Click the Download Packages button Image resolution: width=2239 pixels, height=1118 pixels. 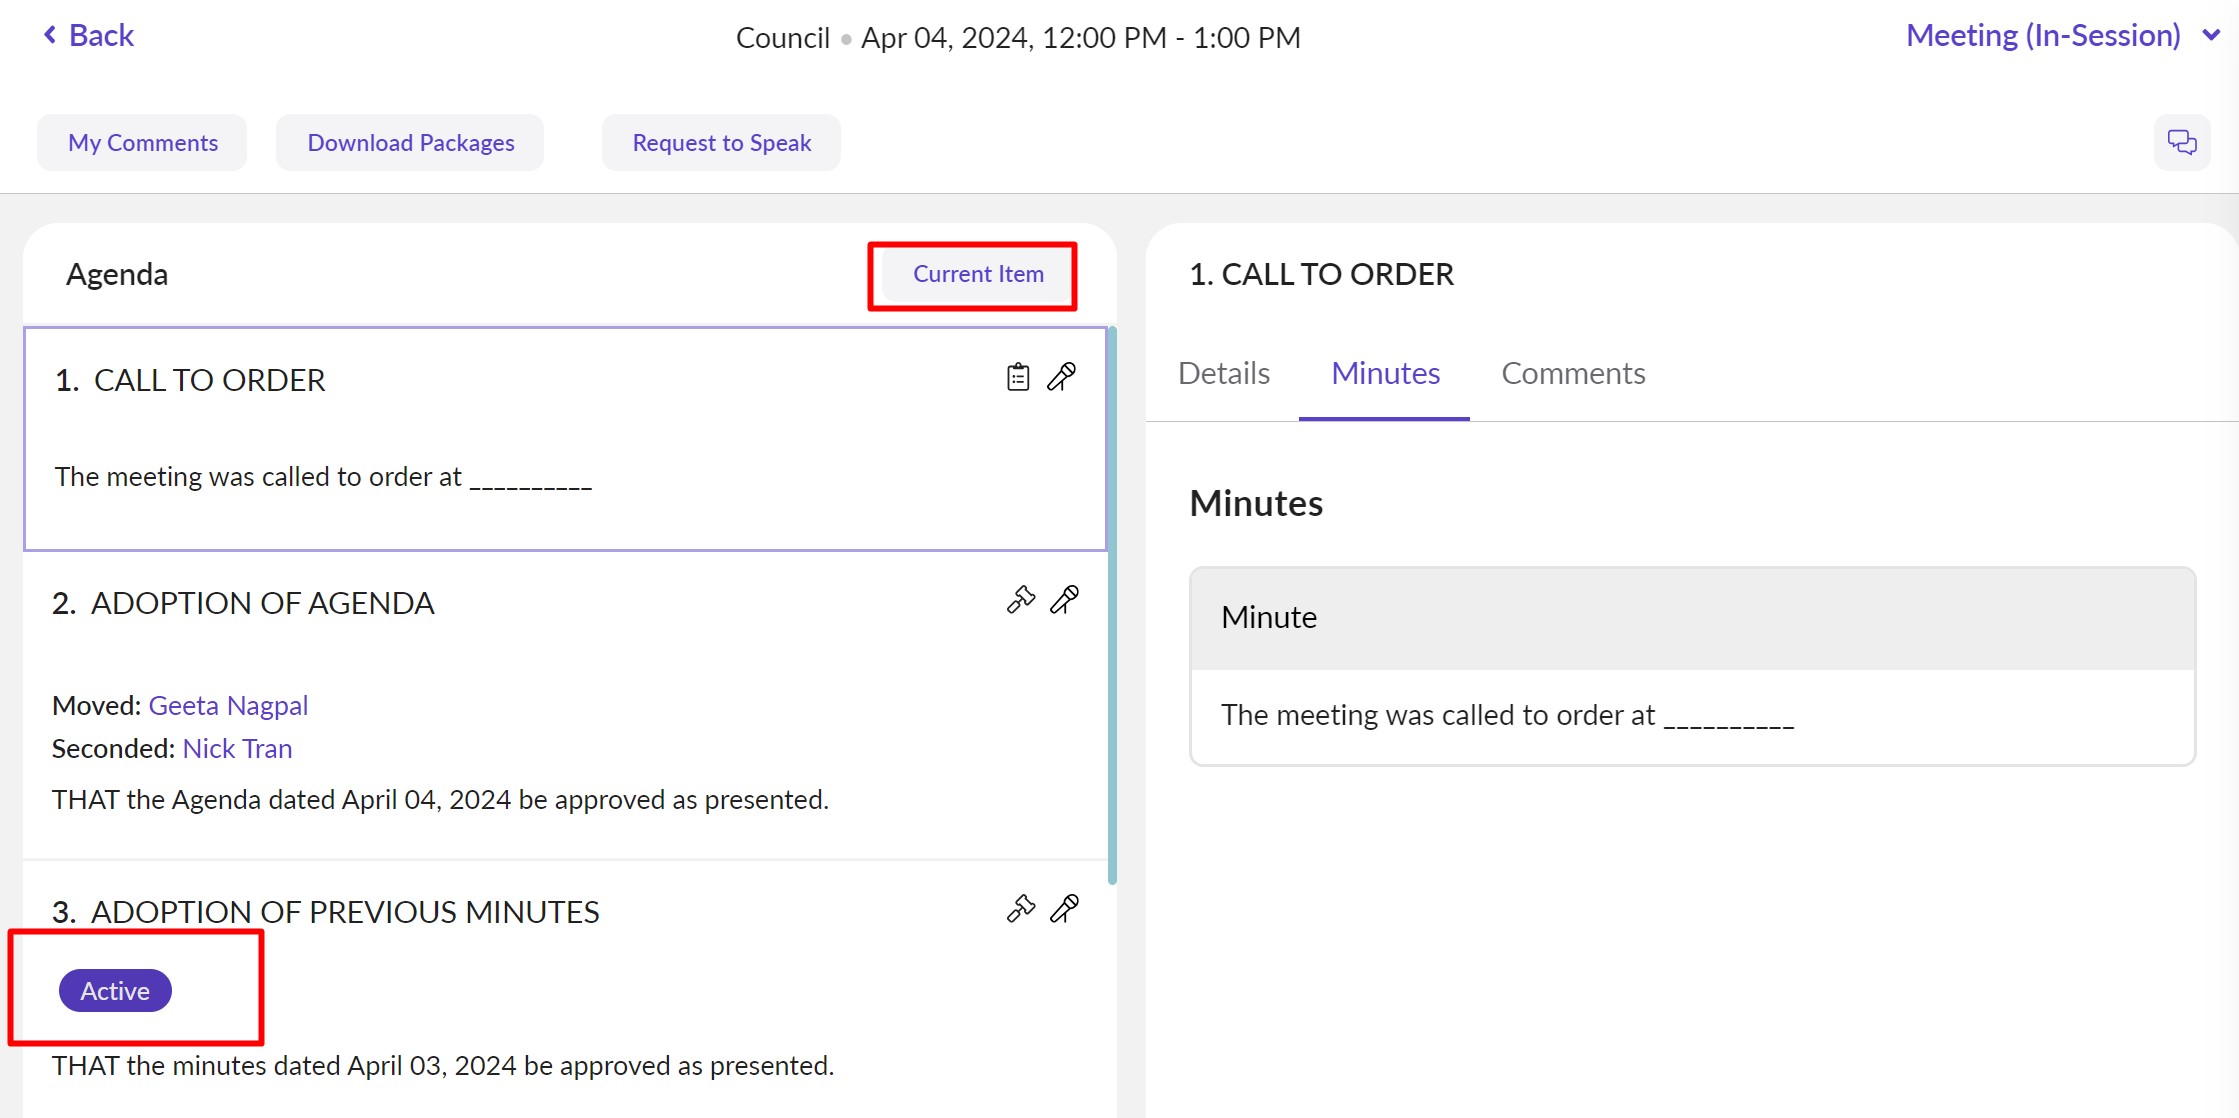[410, 143]
